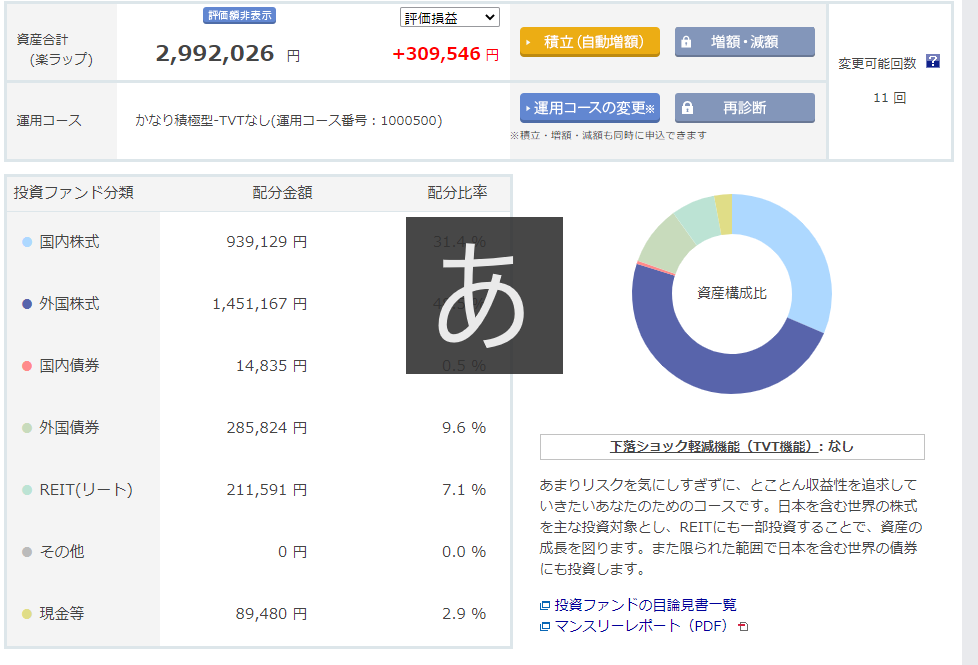
Task: Click the new-window icon before 投資ファンドの目論見書一覧
Action: coord(545,605)
